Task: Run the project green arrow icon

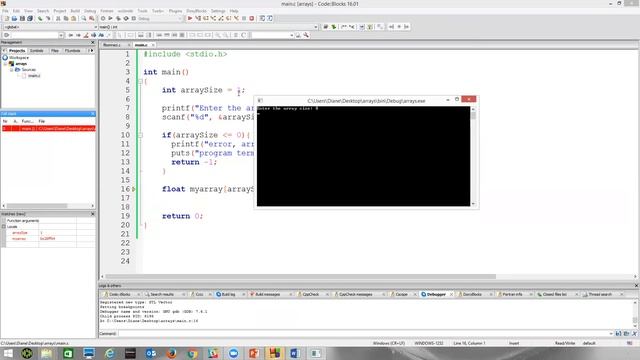Action: point(110,18)
